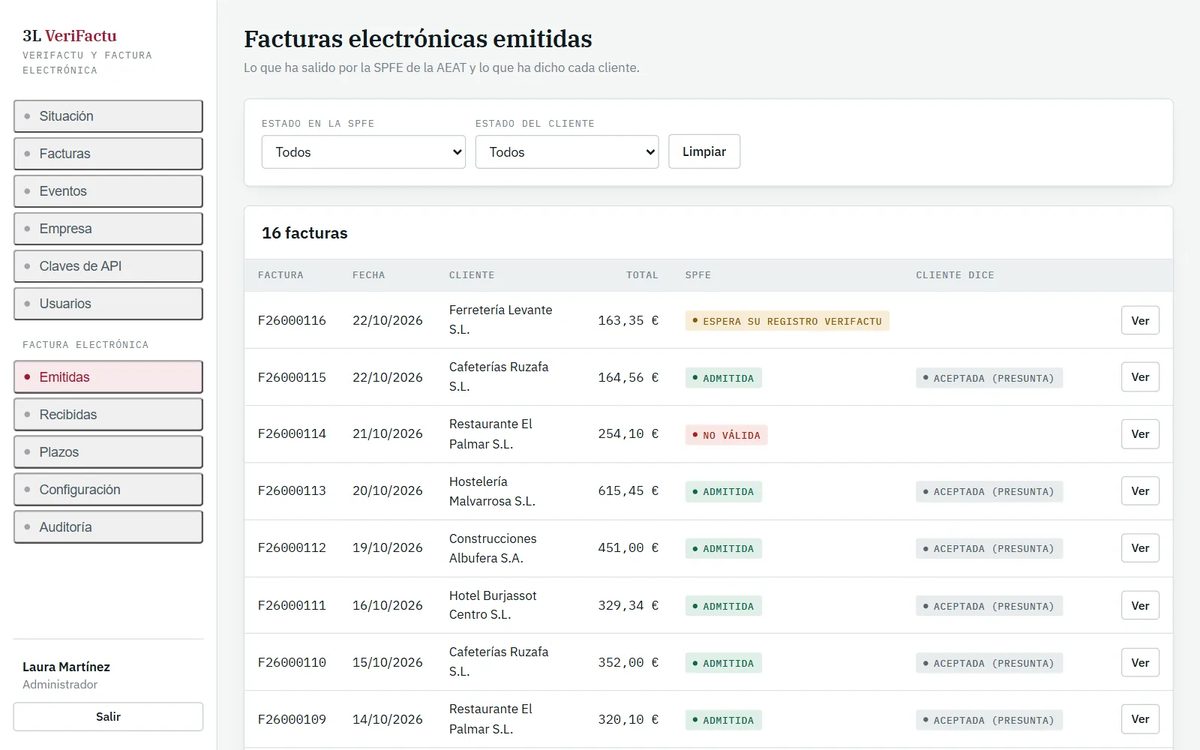Click invoice number F26000116
1200x750 pixels.
click(x=292, y=321)
